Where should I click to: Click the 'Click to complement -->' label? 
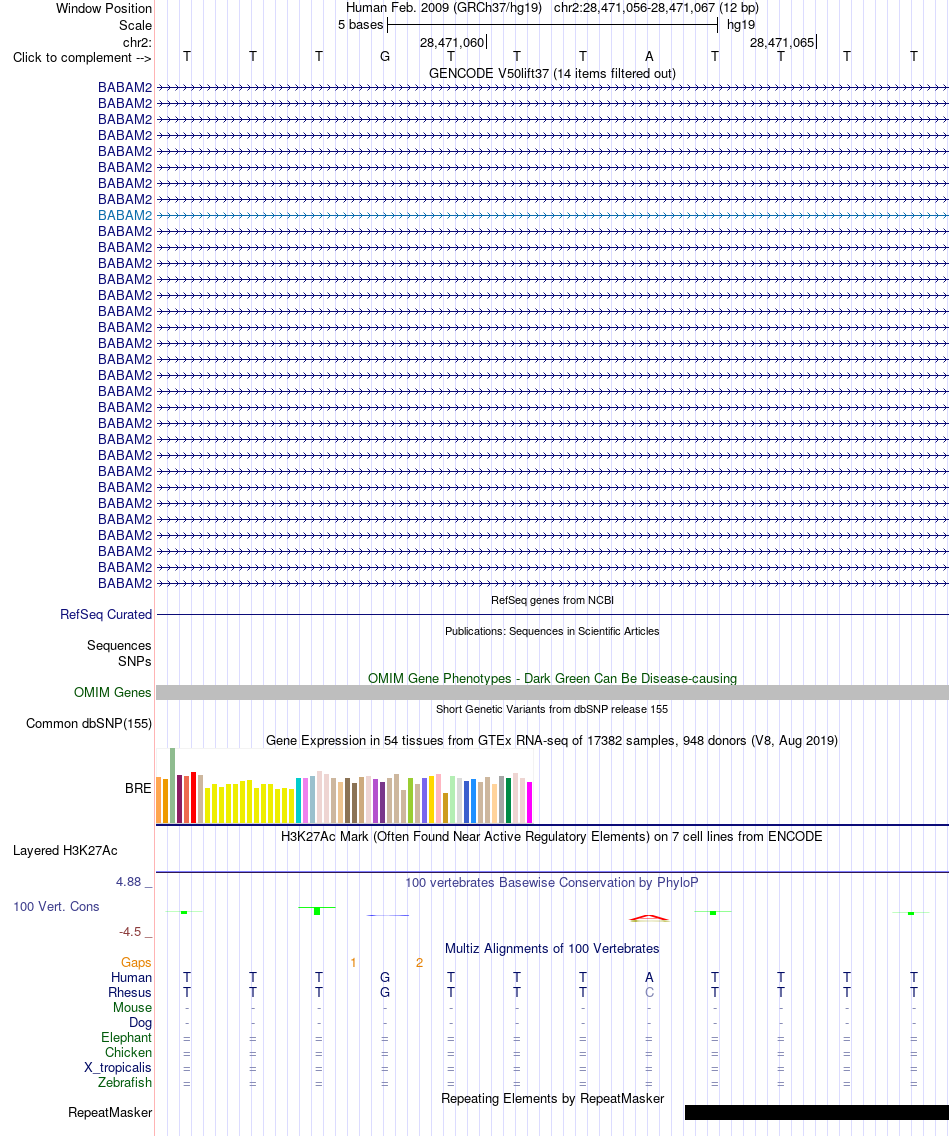click(83, 58)
